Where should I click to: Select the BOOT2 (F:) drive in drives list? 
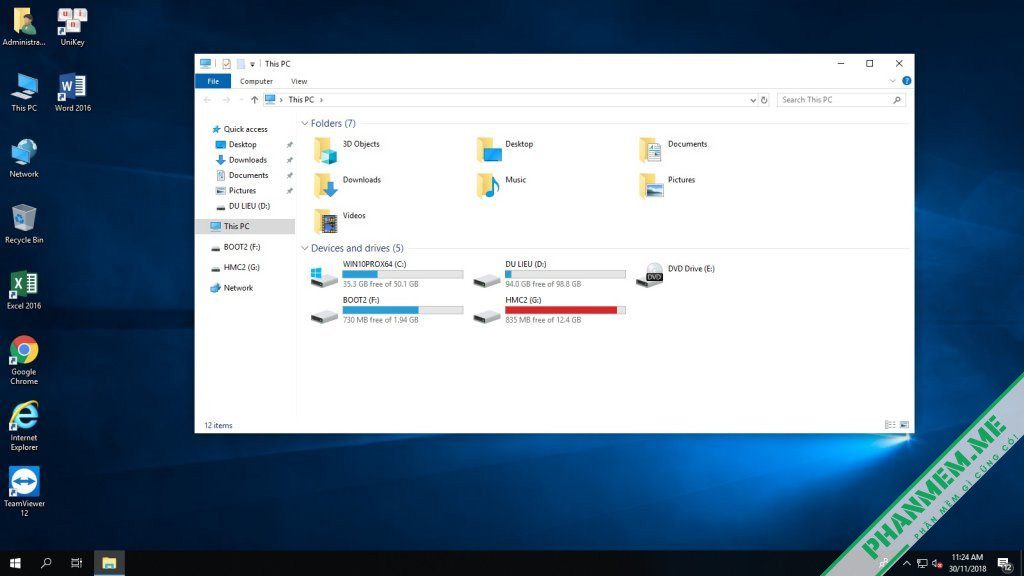(387, 310)
